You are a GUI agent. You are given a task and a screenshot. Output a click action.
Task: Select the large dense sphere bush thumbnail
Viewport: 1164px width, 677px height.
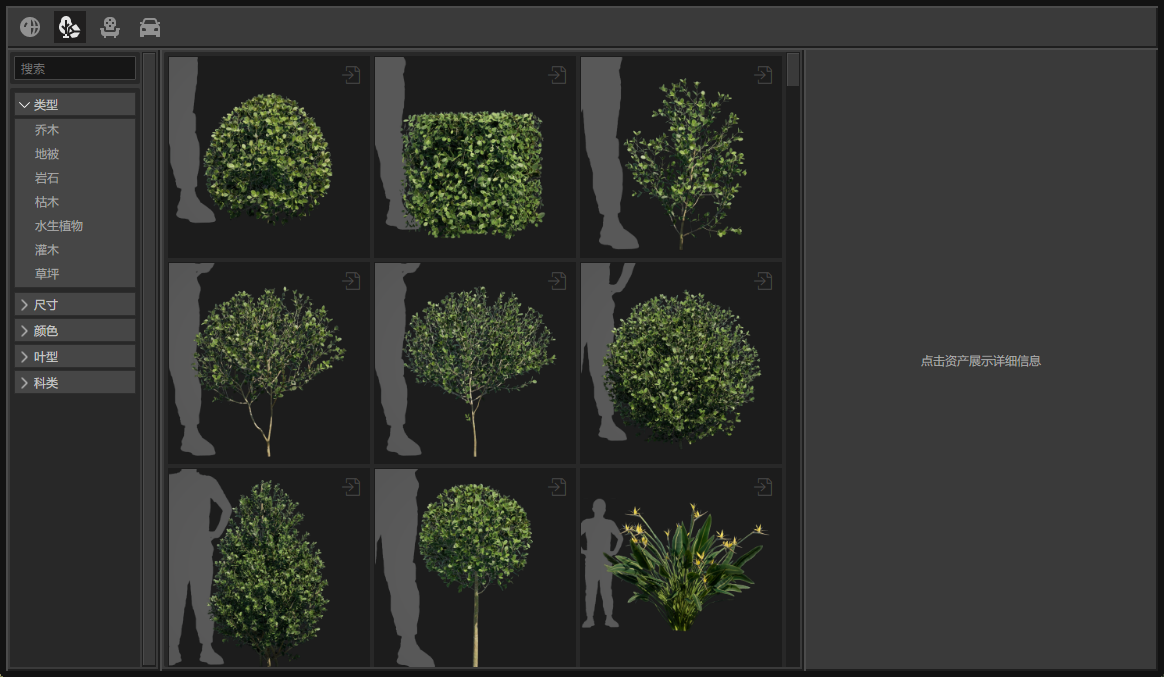pos(681,363)
